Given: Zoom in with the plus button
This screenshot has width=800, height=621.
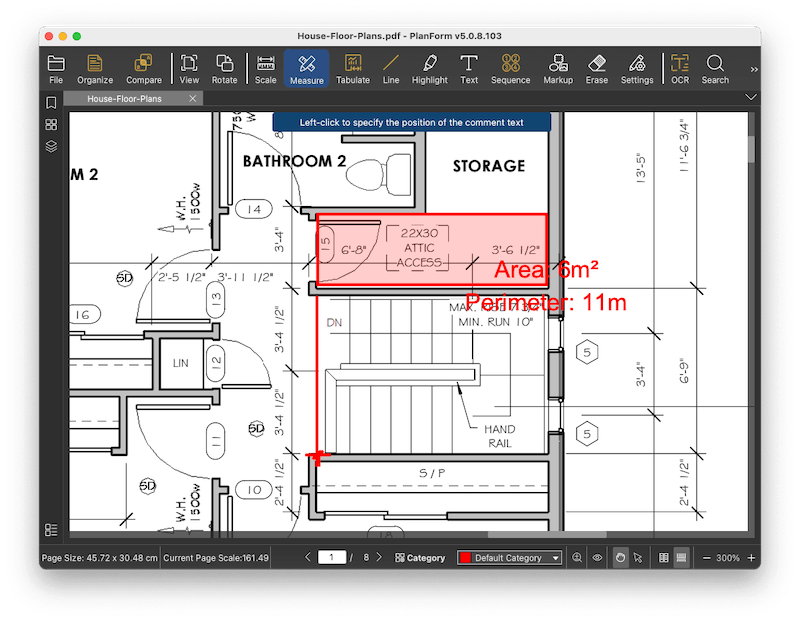Looking at the screenshot, I should (751, 558).
